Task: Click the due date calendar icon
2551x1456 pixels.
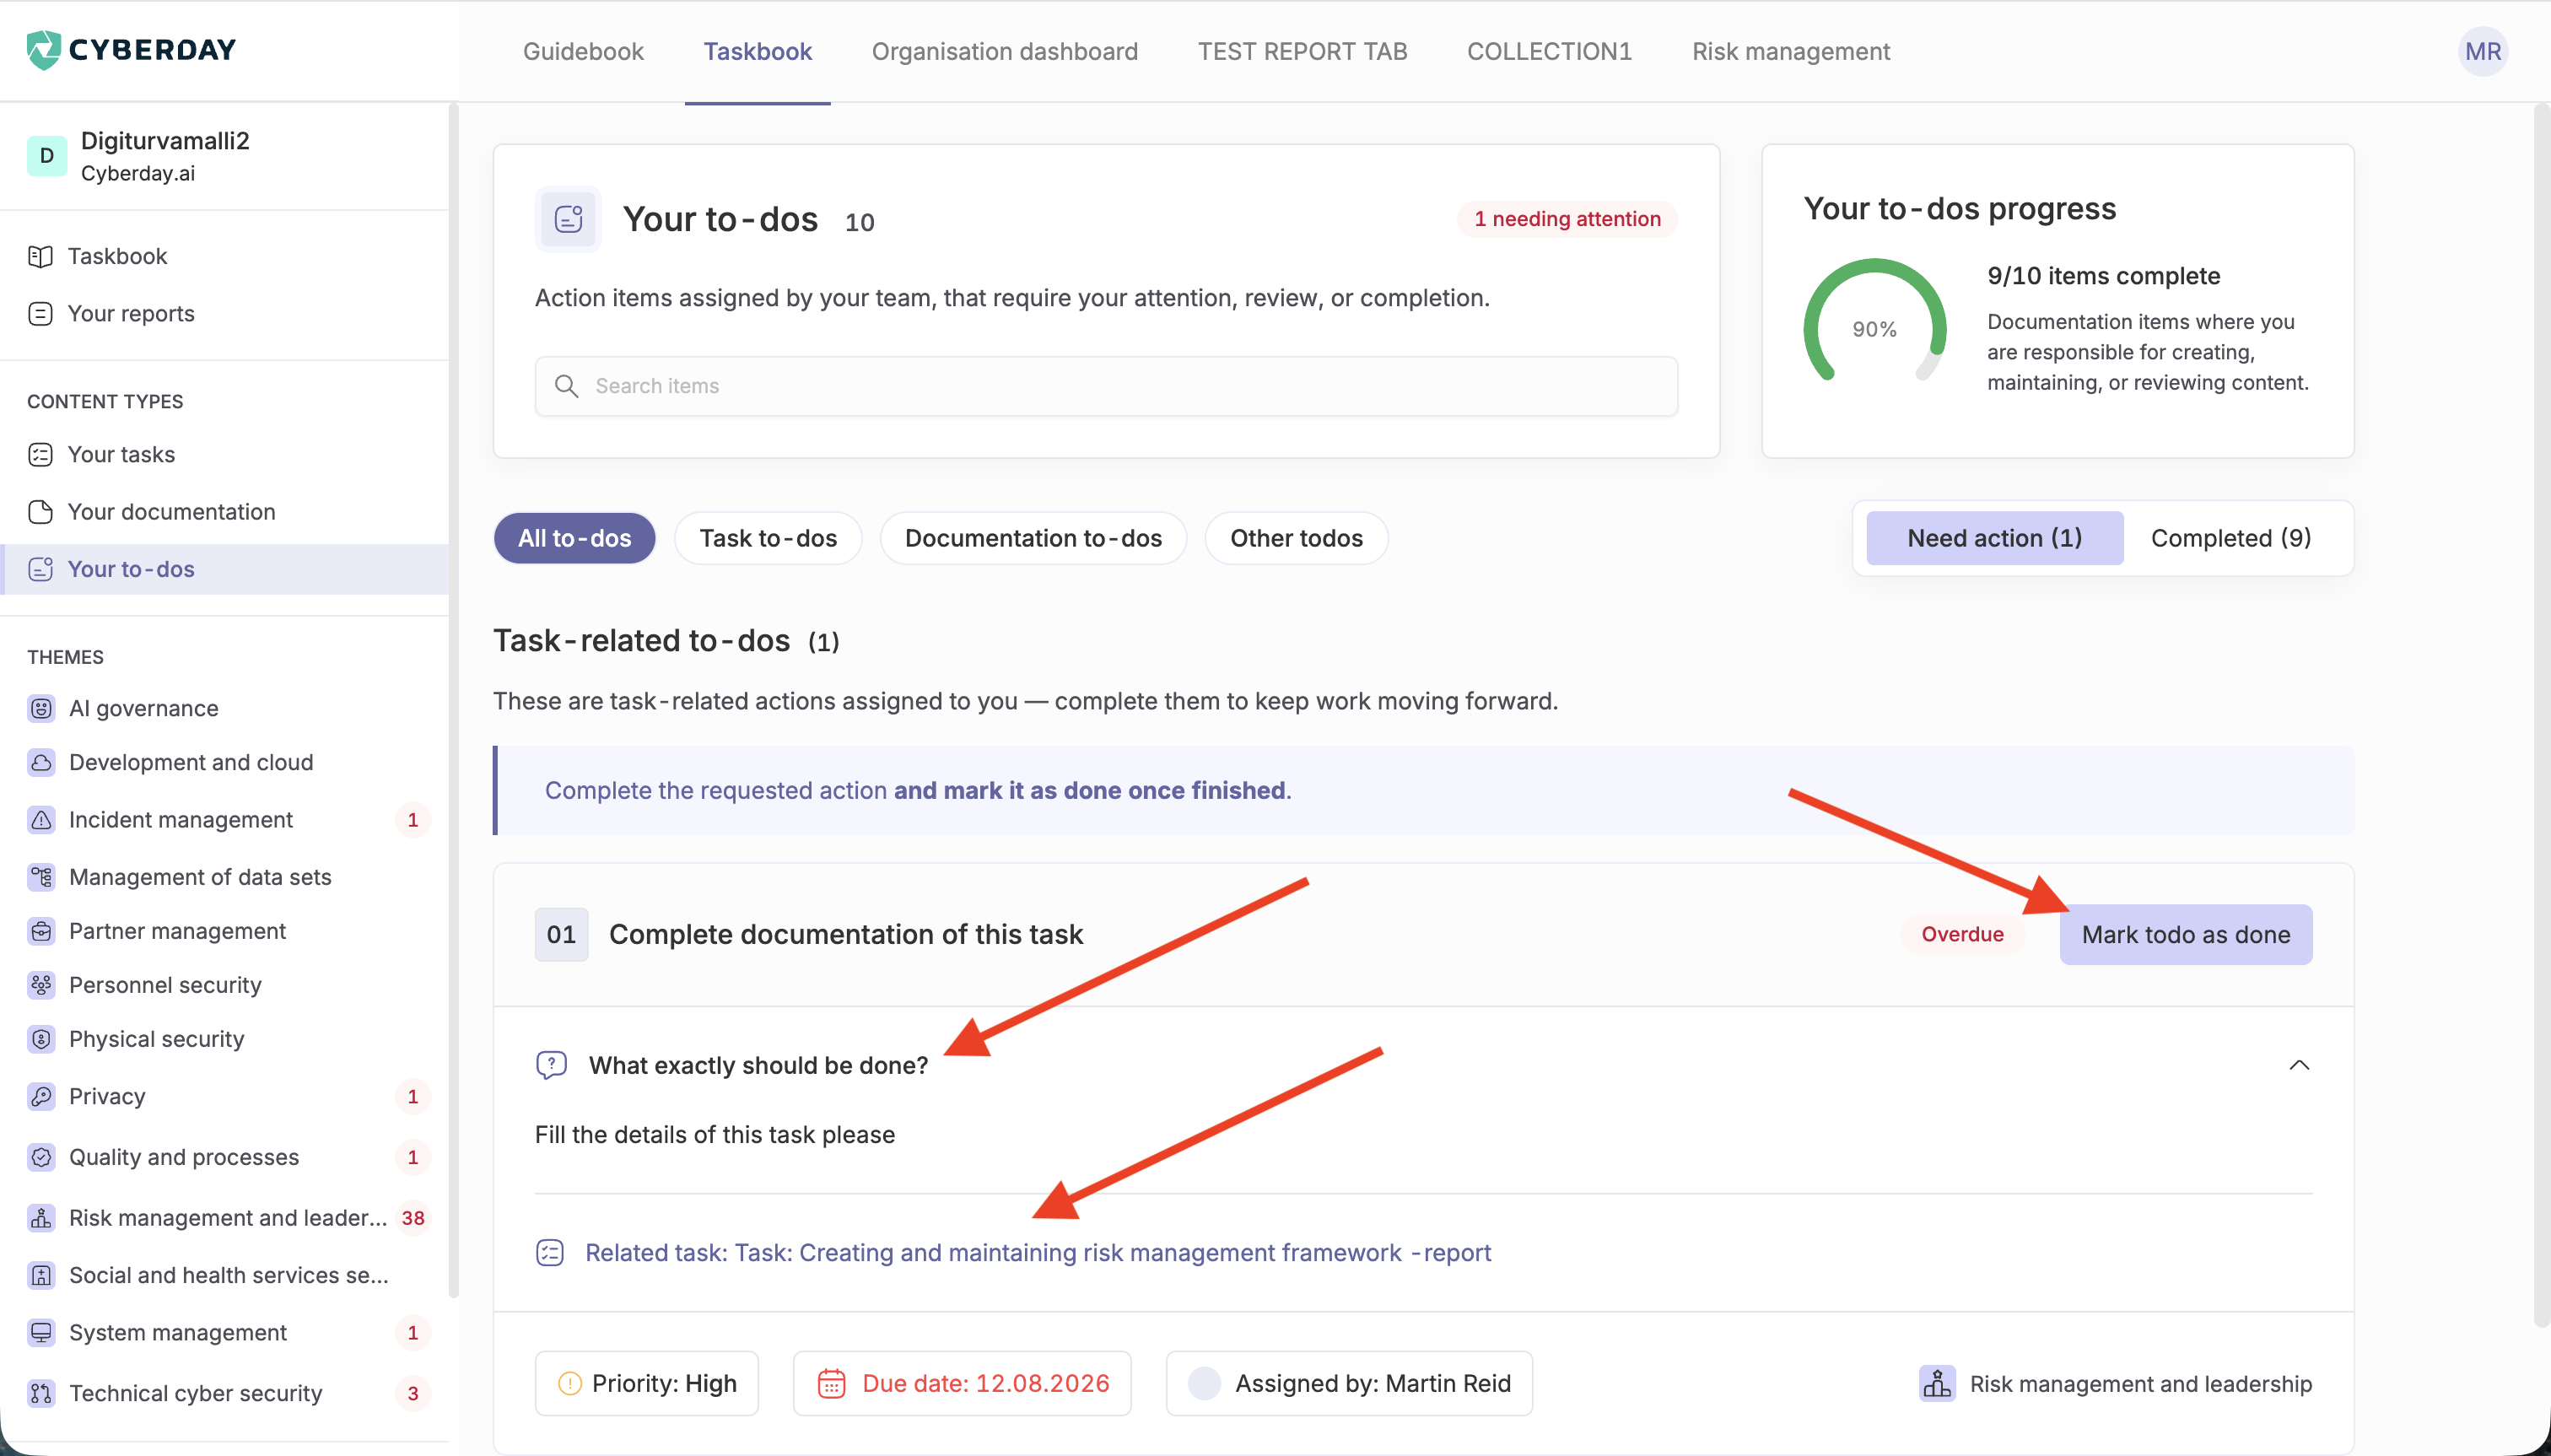Action: [x=832, y=1383]
